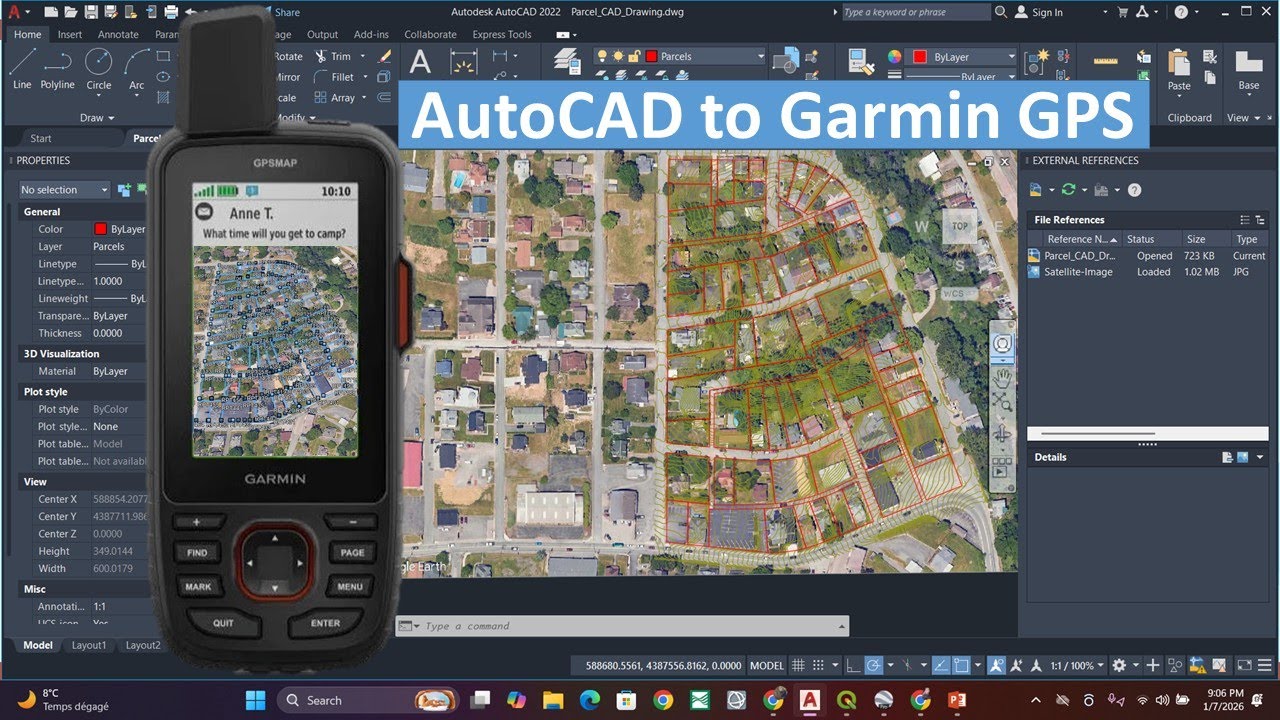The width and height of the screenshot is (1280, 720).
Task: Expand the Draw panel
Action: [x=97, y=118]
